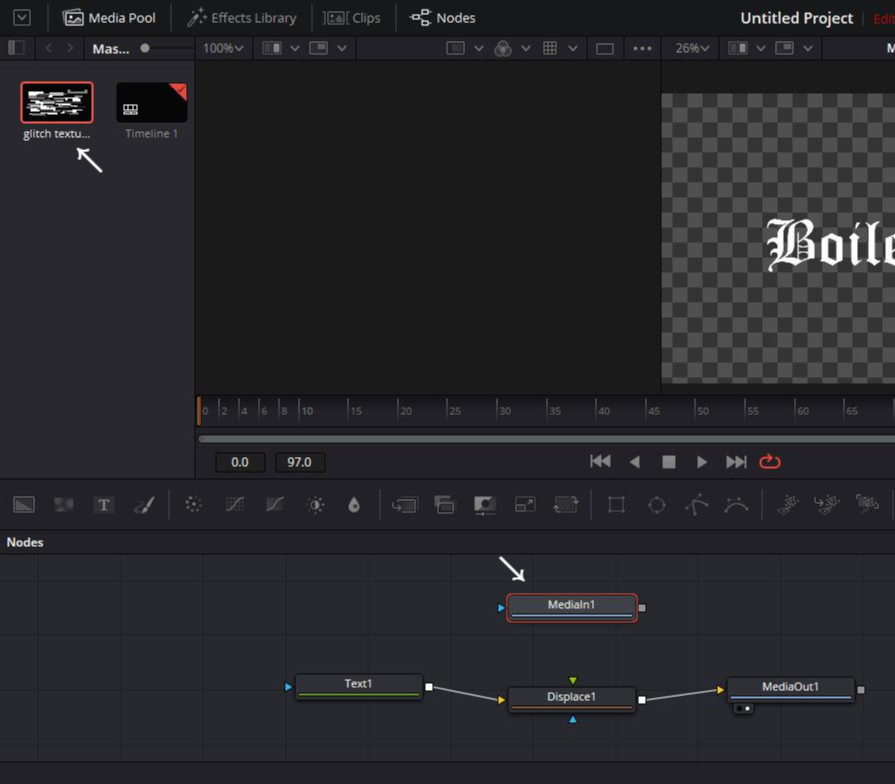This screenshot has width=895, height=784.
Task: Stop playback
Action: click(x=668, y=462)
